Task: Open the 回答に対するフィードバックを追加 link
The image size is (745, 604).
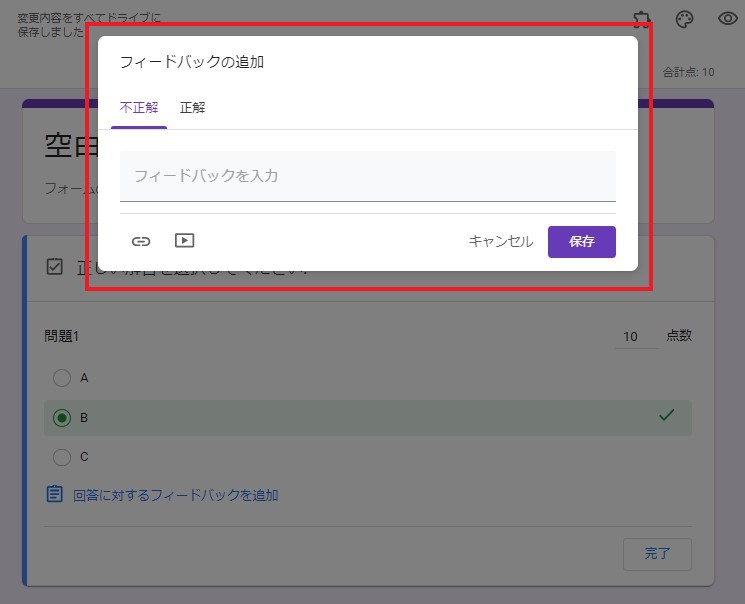Action: click(175, 495)
